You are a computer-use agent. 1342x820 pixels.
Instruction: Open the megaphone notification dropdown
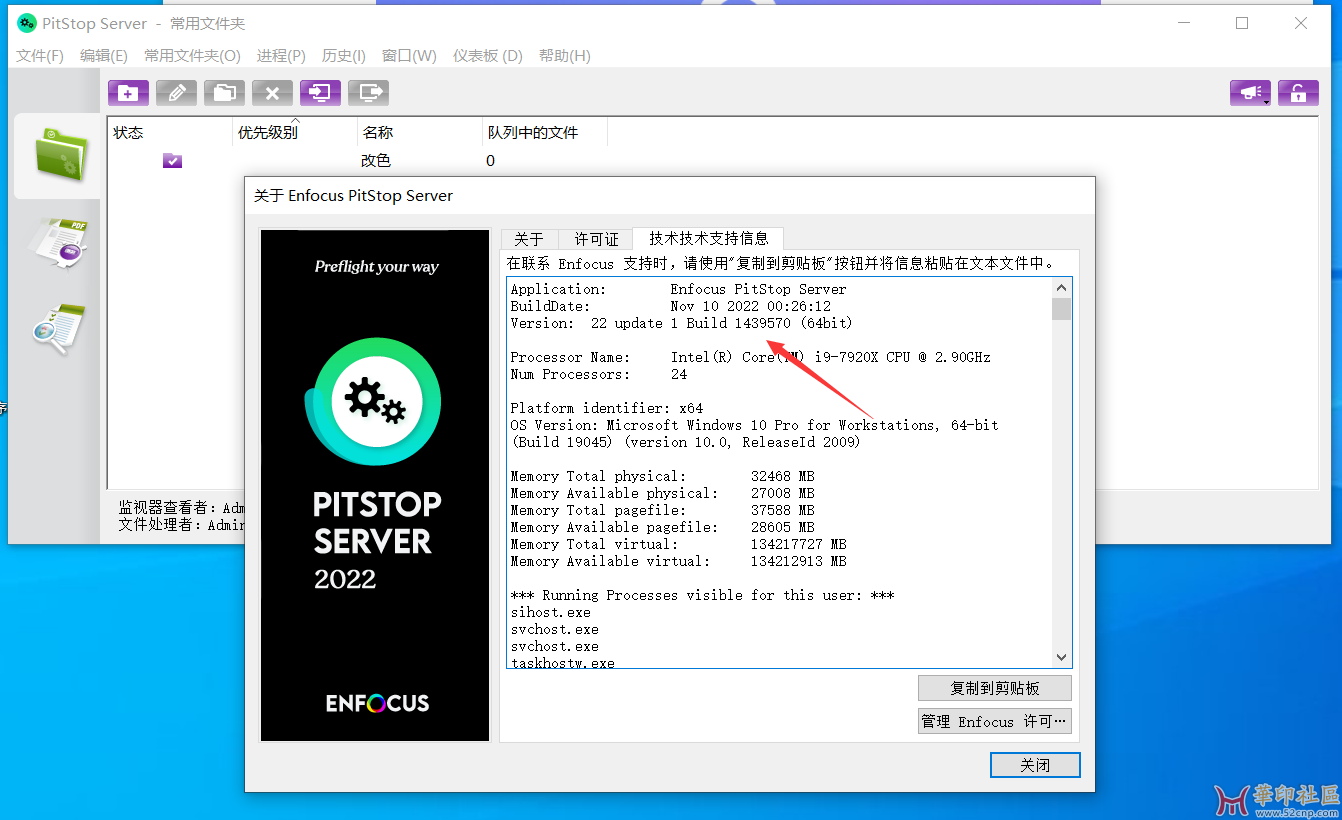coord(1250,93)
